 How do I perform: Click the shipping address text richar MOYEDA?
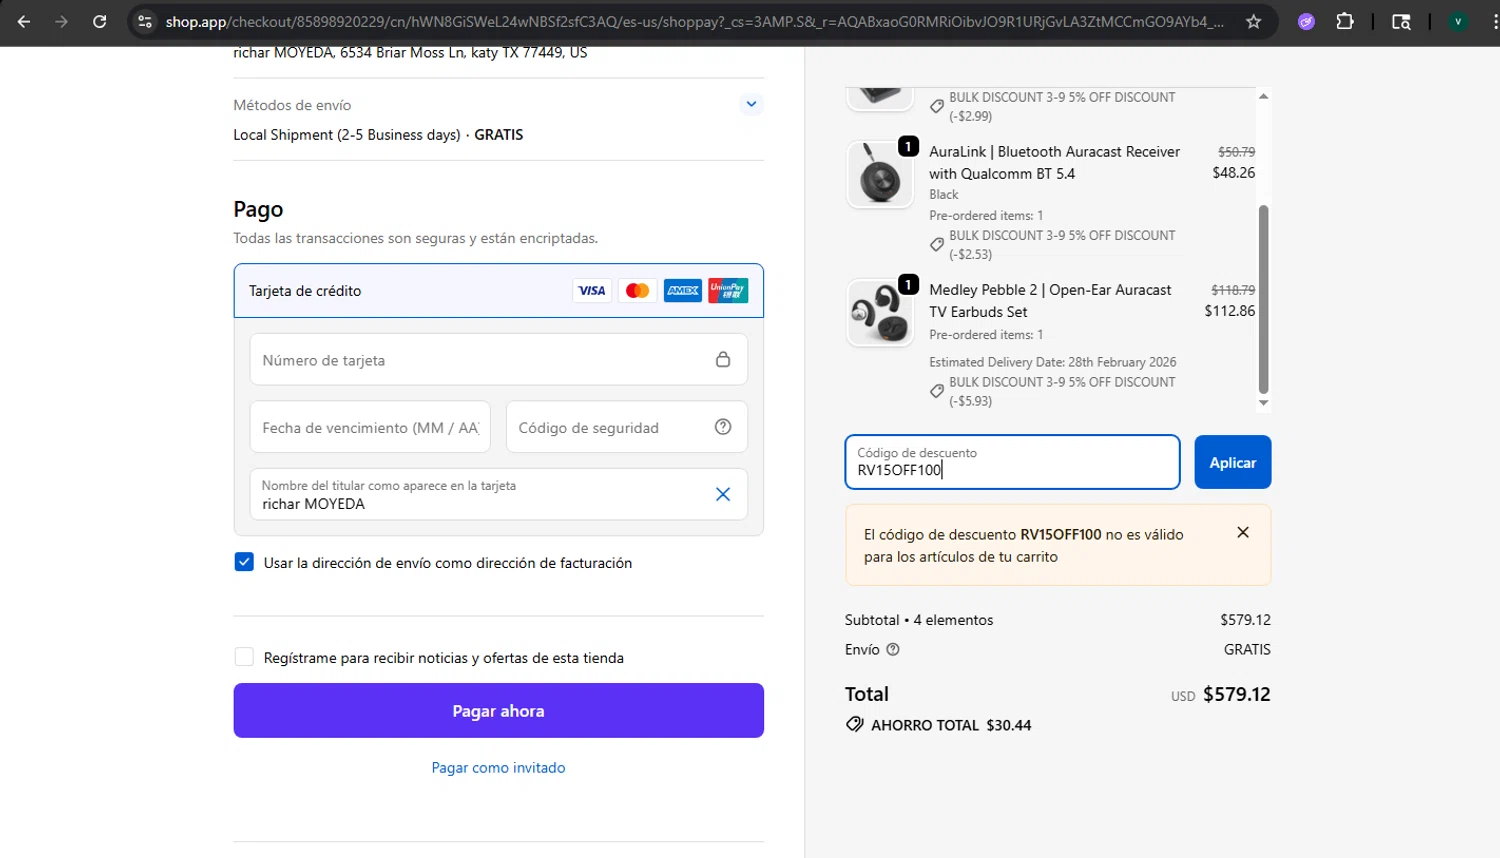pos(410,52)
